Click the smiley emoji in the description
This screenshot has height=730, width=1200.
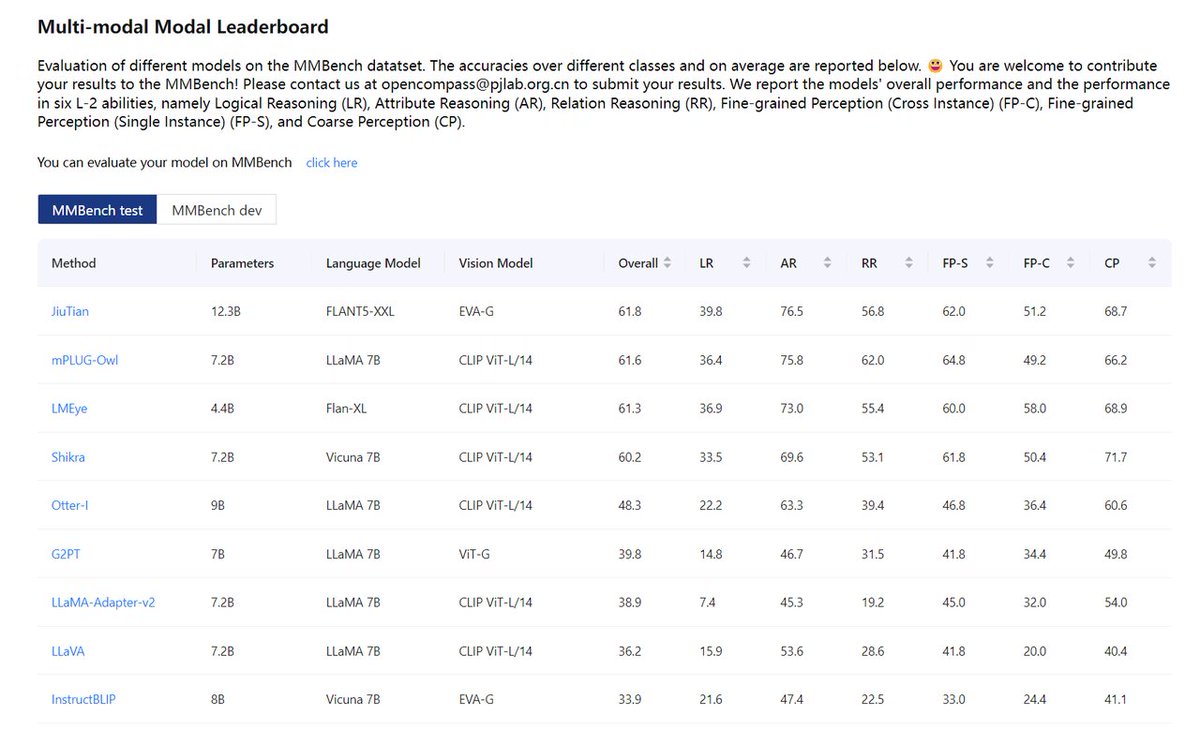(x=934, y=64)
